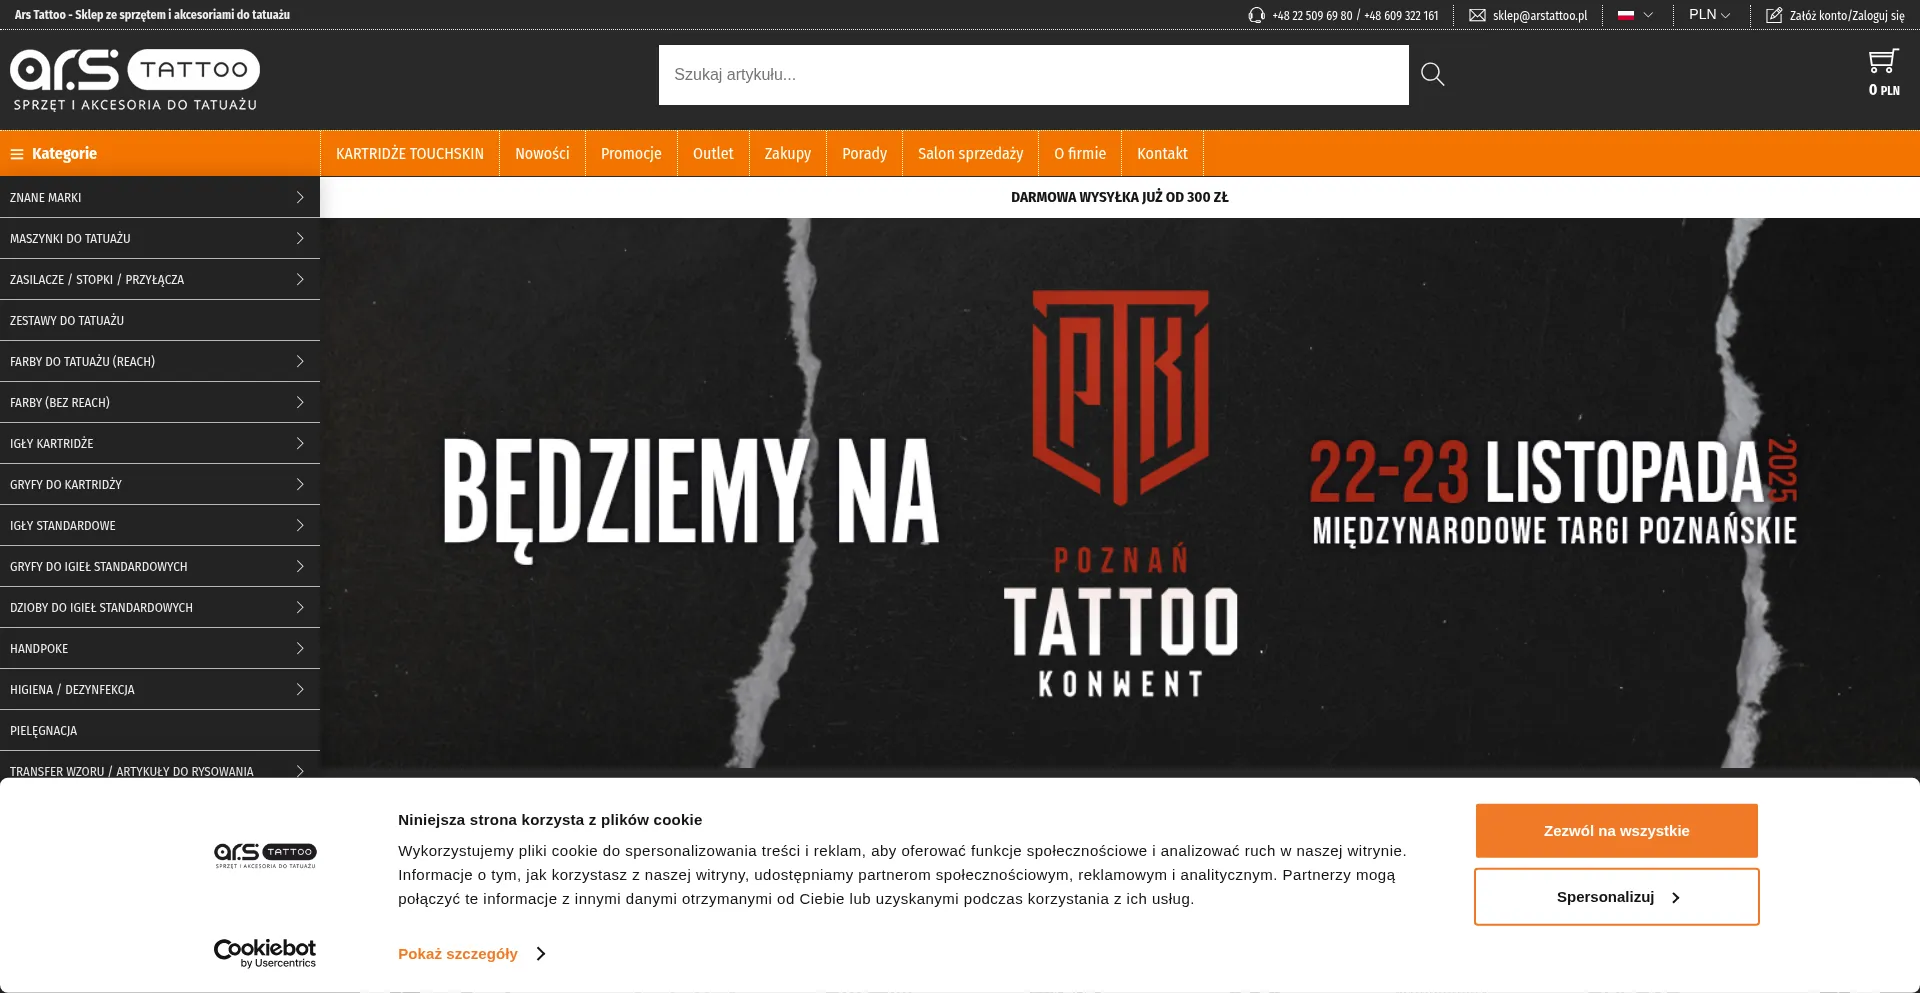Open the shopping cart icon

click(x=1884, y=62)
